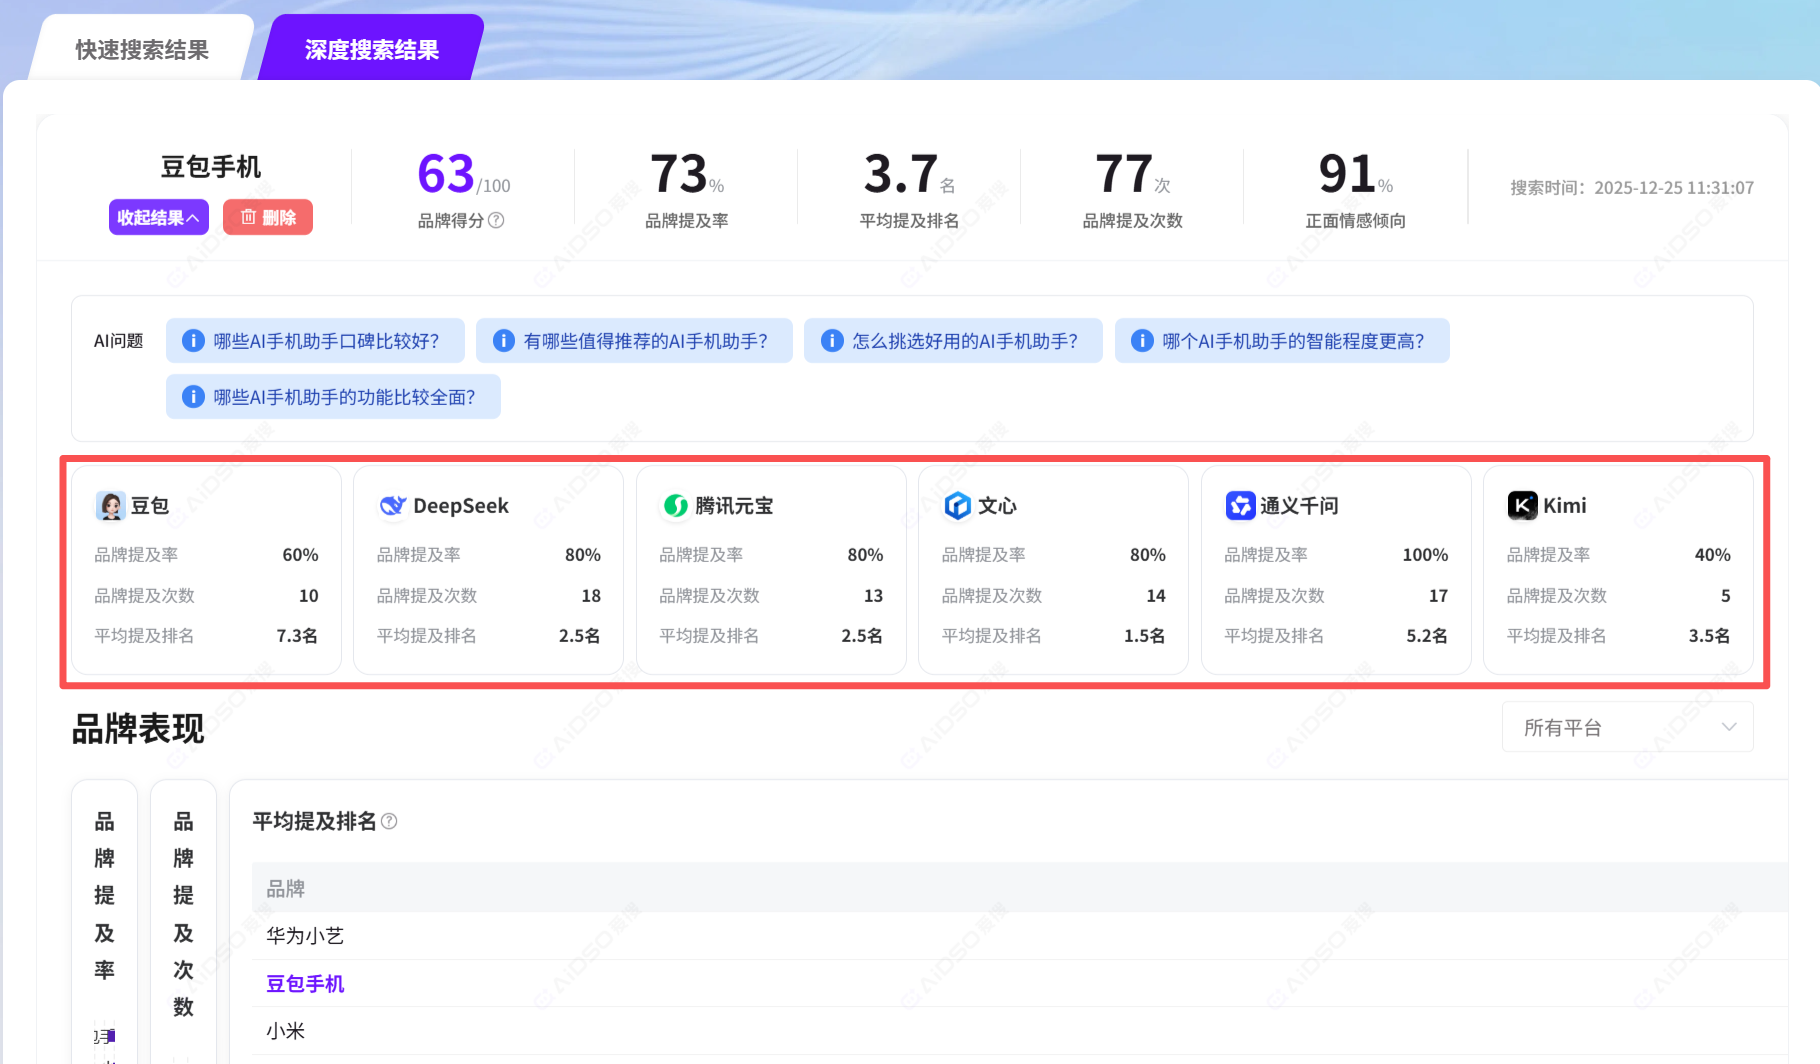The height and width of the screenshot is (1064, 1820).
Task: Collapse results with the 收起结果 button
Action: point(158,217)
